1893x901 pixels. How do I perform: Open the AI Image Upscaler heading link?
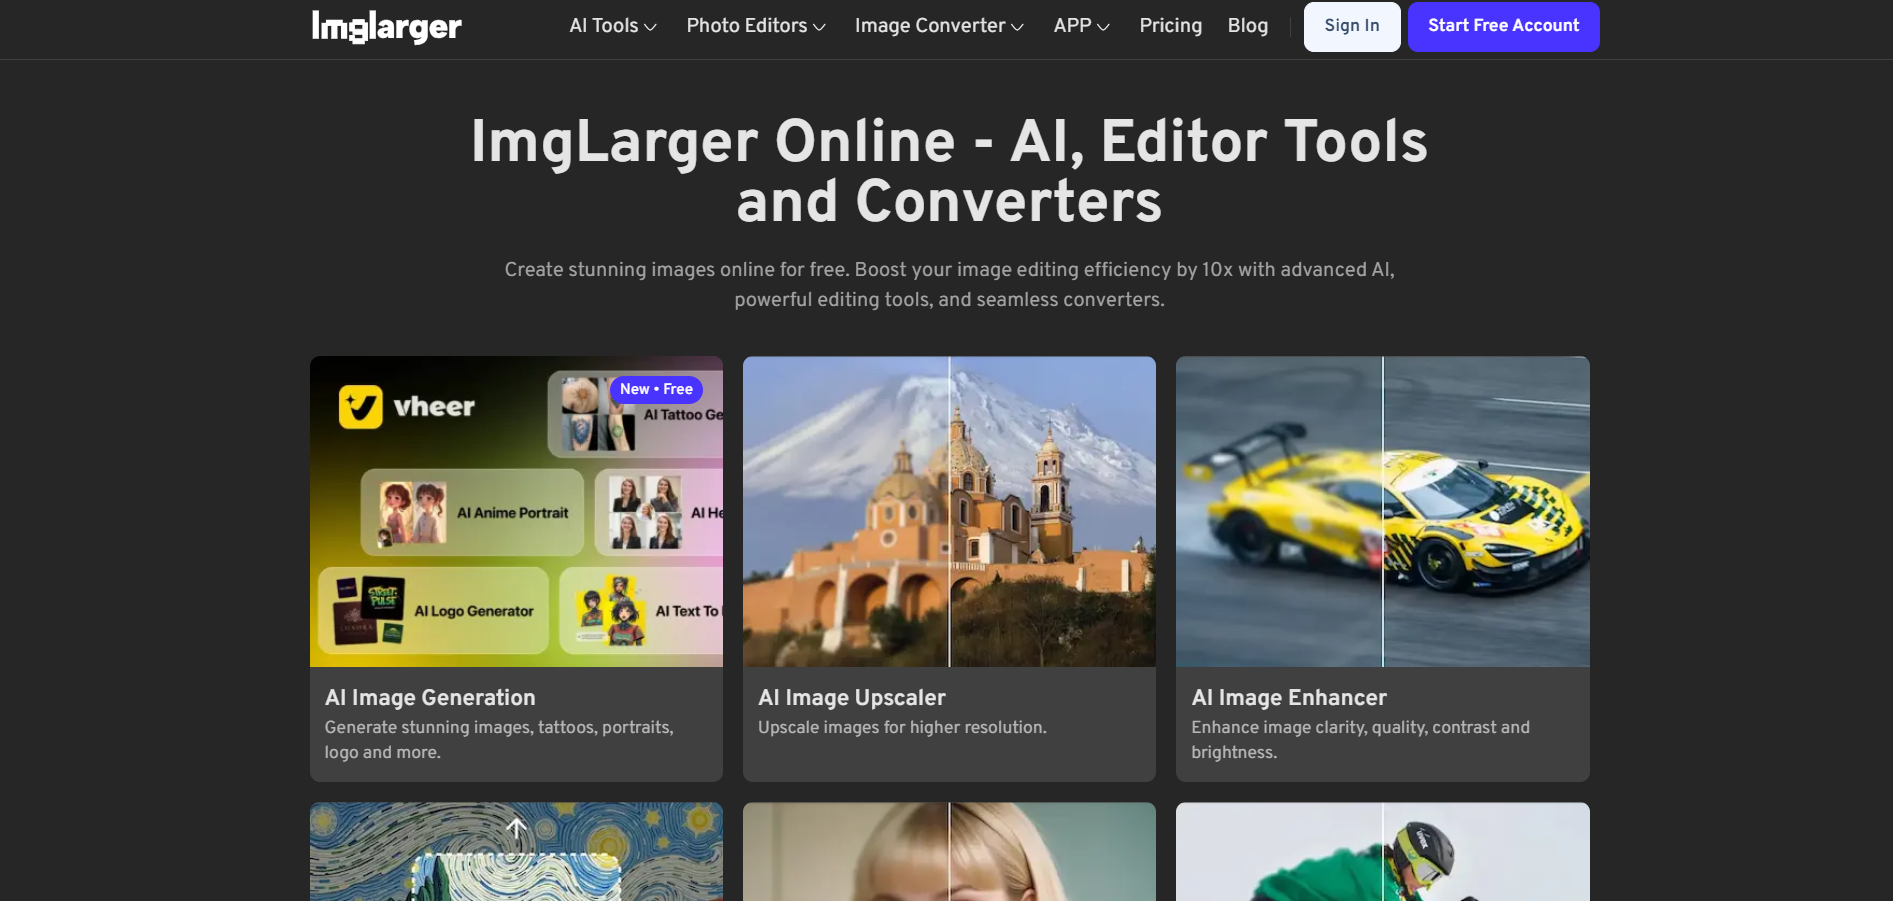tap(851, 698)
